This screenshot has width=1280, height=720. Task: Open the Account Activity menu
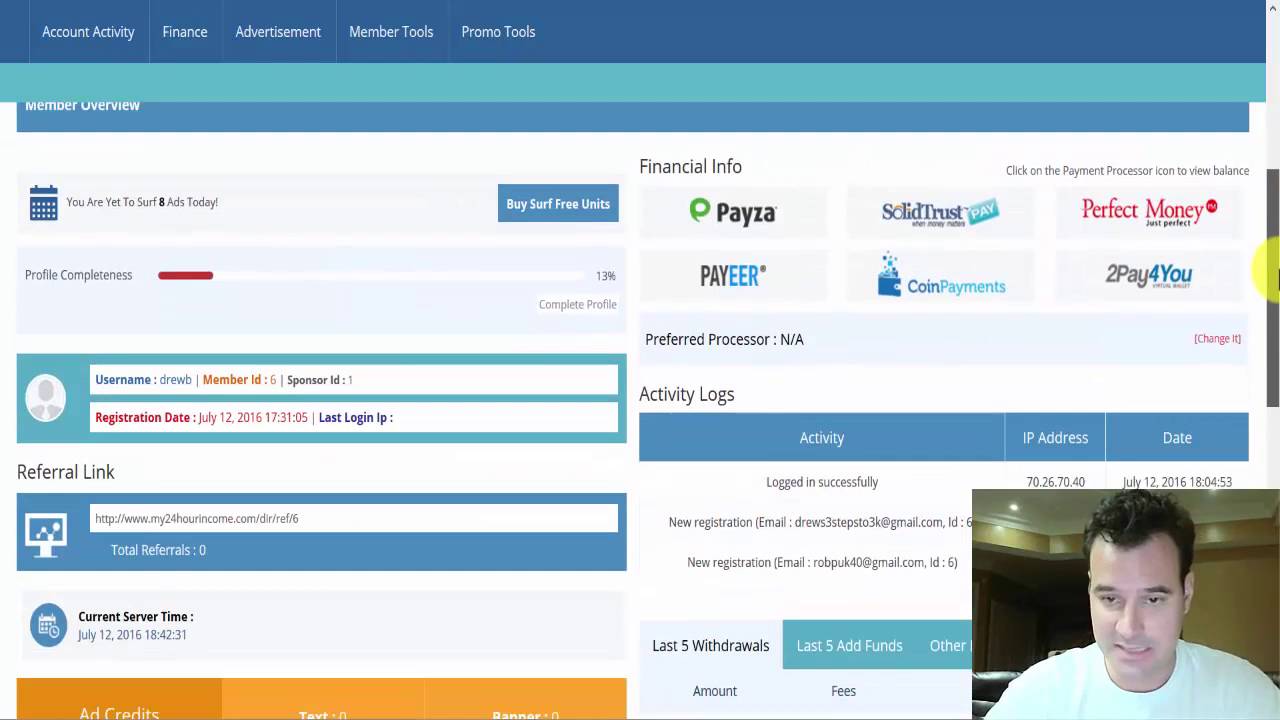point(88,32)
